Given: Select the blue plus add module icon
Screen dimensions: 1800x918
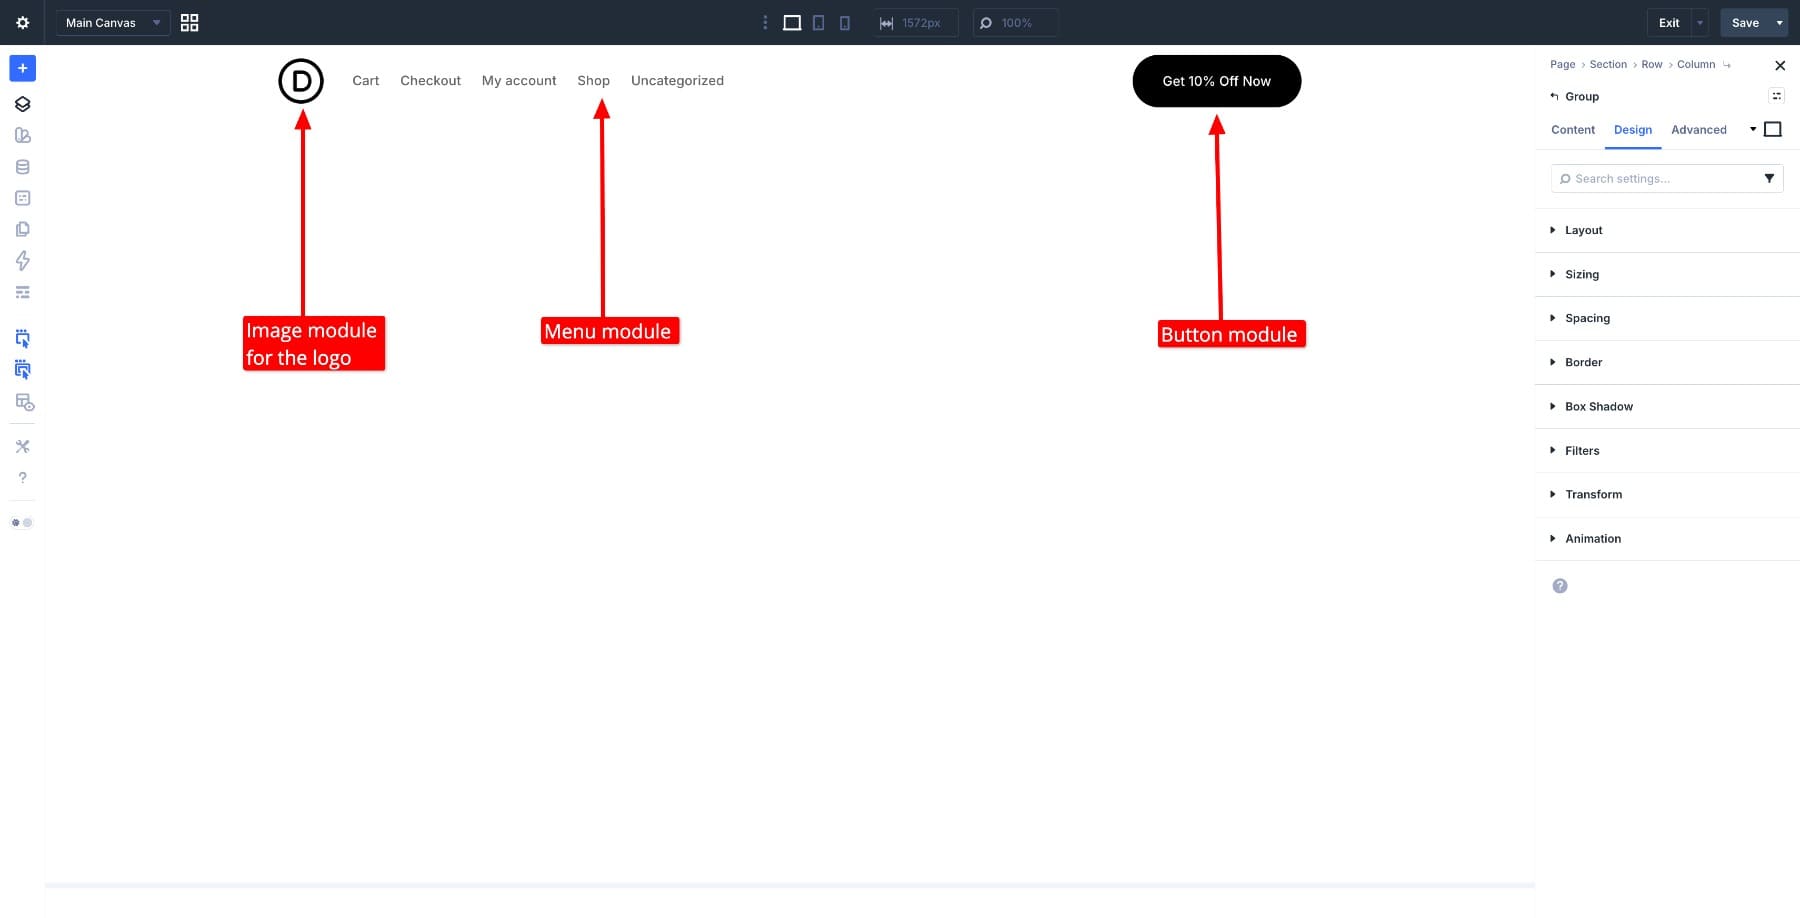Looking at the screenshot, I should coord(22,68).
